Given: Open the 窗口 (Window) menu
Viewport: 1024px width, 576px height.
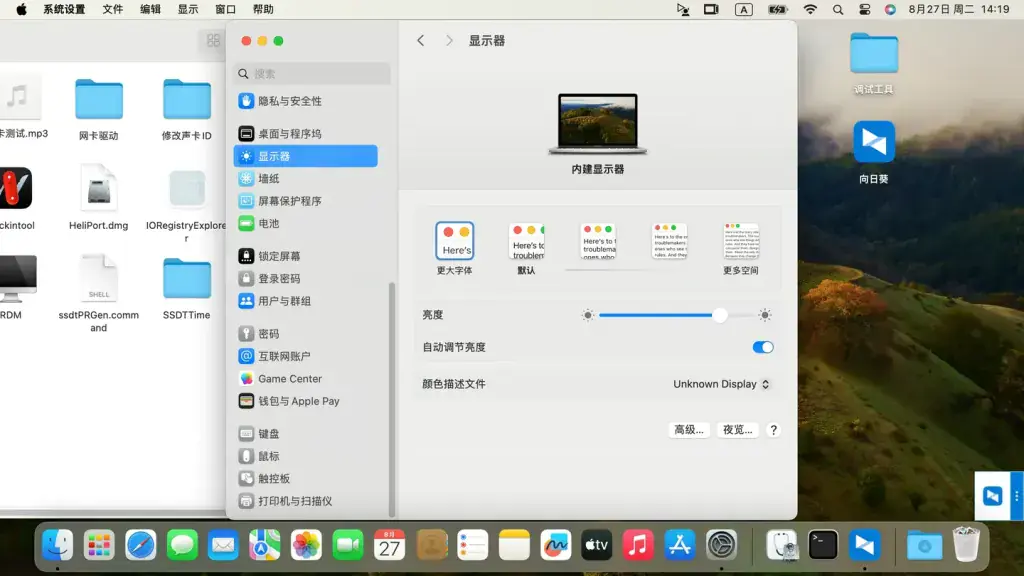Looking at the screenshot, I should 225,9.
